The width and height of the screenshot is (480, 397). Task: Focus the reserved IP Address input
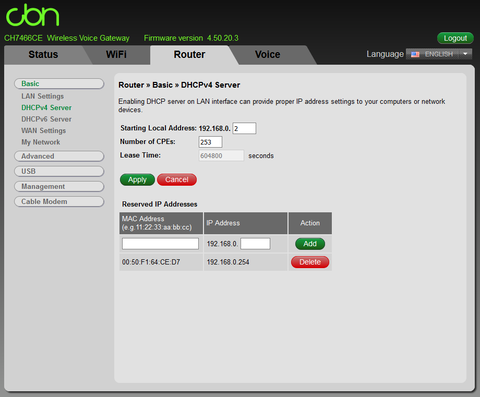pyautogui.click(x=255, y=244)
